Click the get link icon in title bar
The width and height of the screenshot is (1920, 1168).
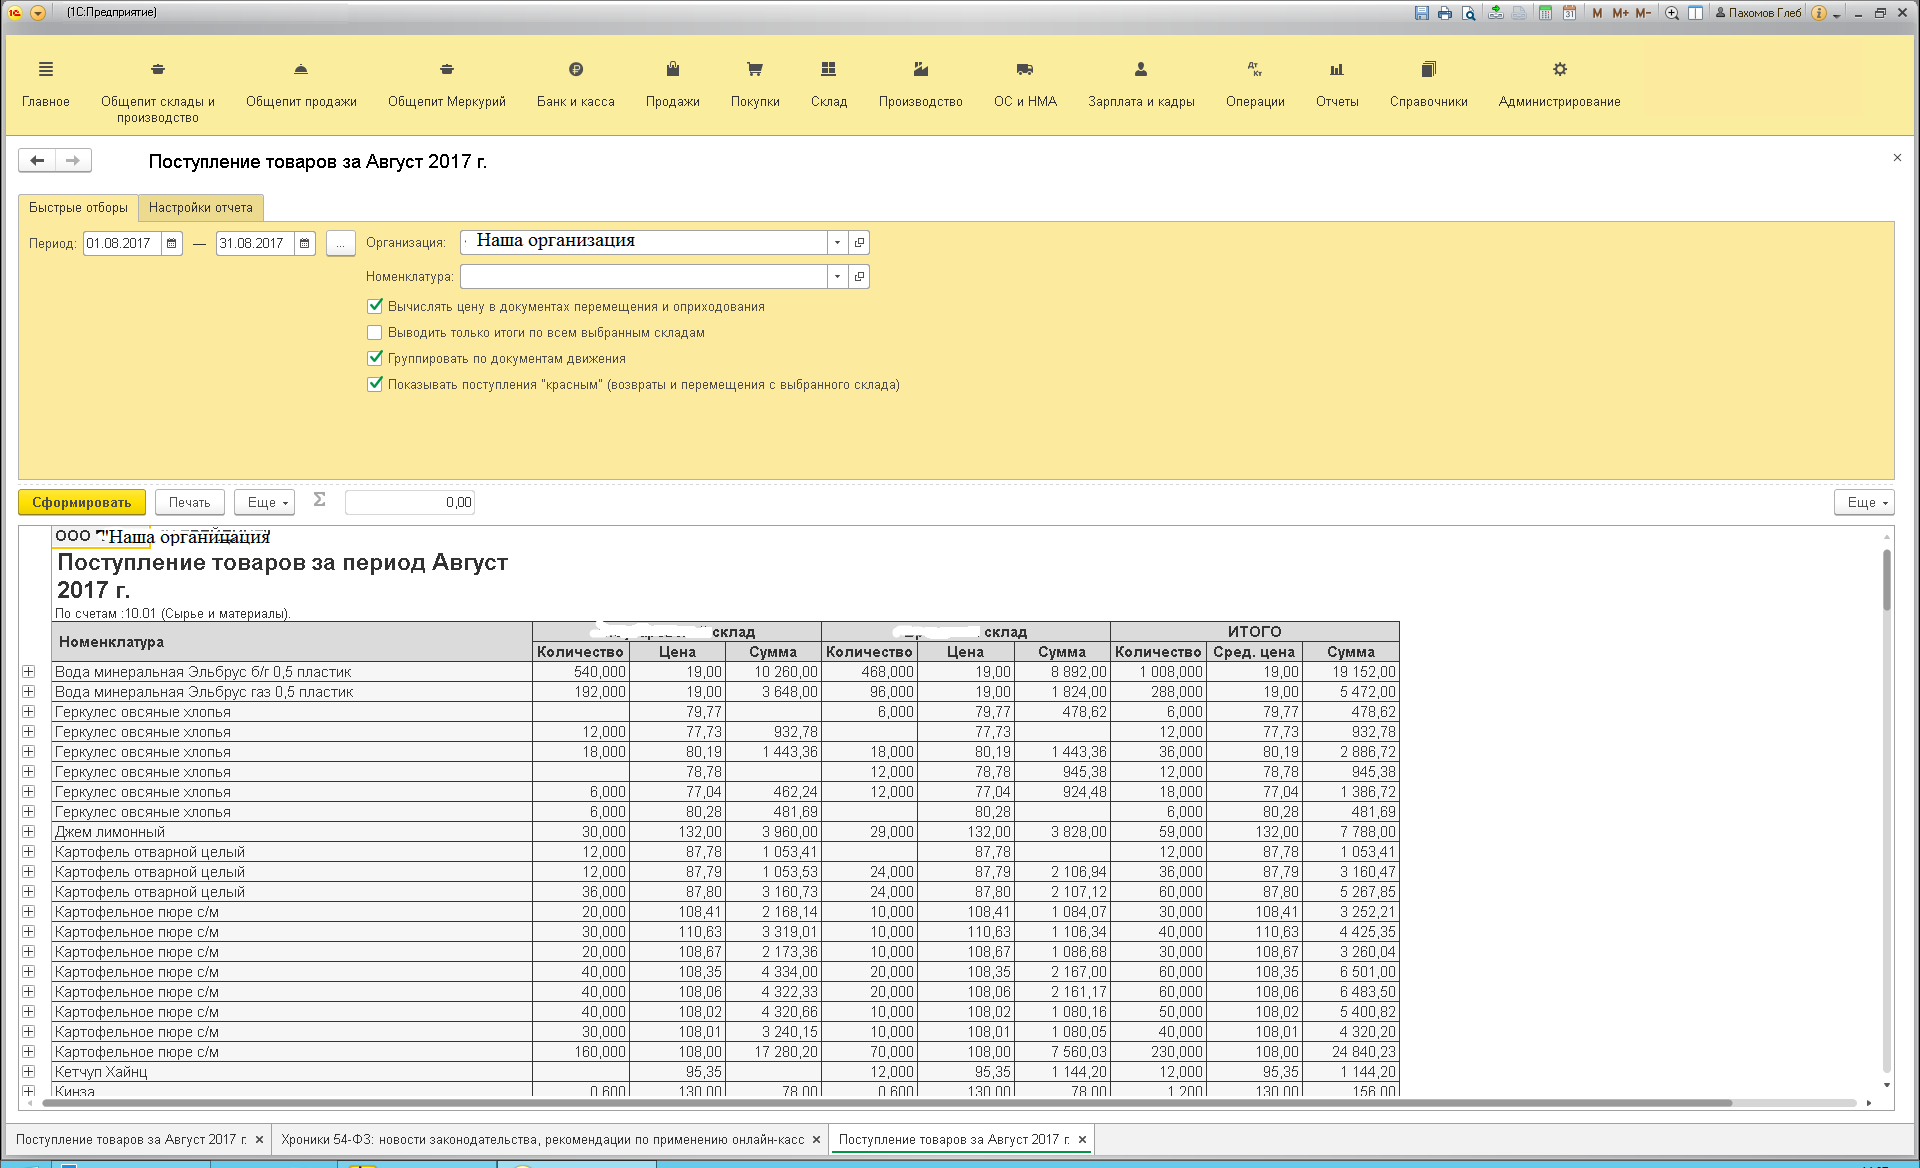[1496, 13]
